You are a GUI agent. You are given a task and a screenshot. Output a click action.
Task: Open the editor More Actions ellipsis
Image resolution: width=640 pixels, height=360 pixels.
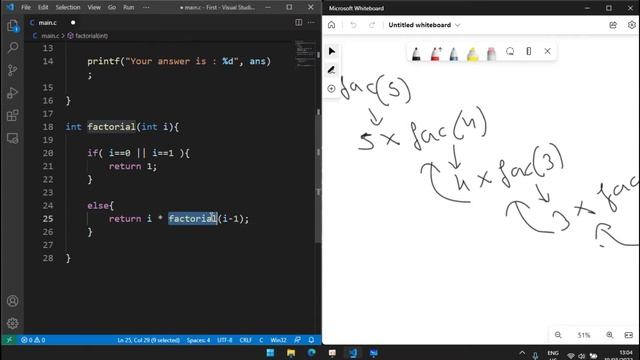(311, 22)
